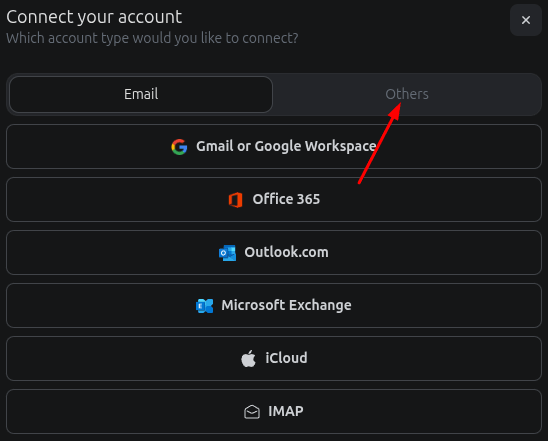Click the "Connect your account" heading

coord(94,17)
